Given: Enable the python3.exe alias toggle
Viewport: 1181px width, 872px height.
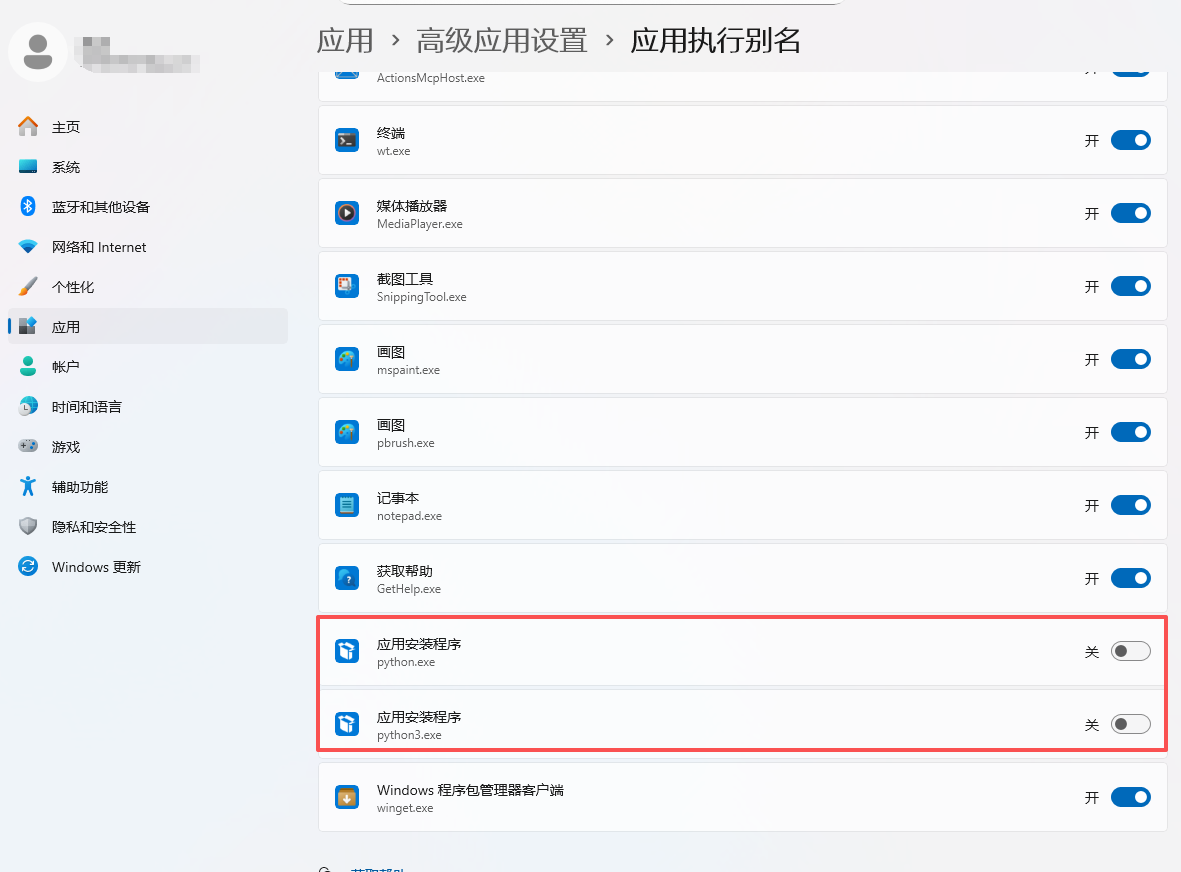Looking at the screenshot, I should 1130,724.
